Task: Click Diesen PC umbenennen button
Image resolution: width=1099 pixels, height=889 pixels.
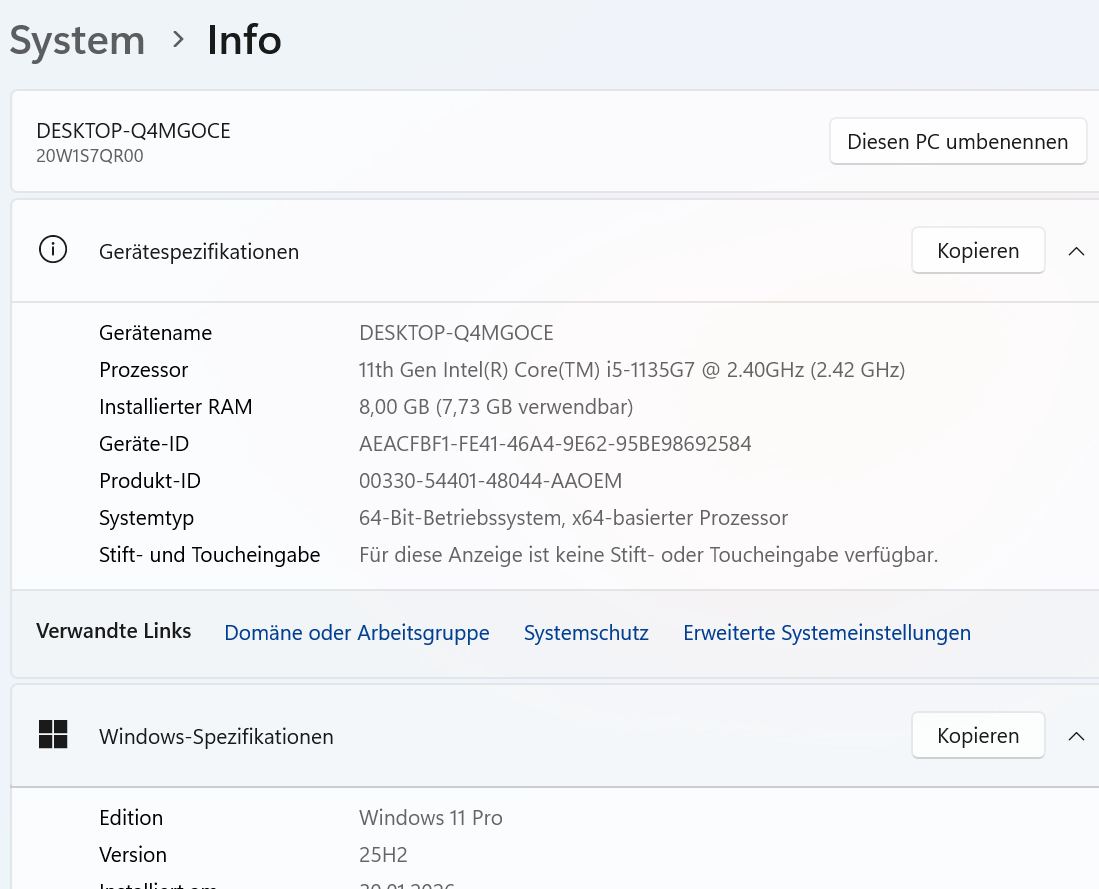Action: 957,142
